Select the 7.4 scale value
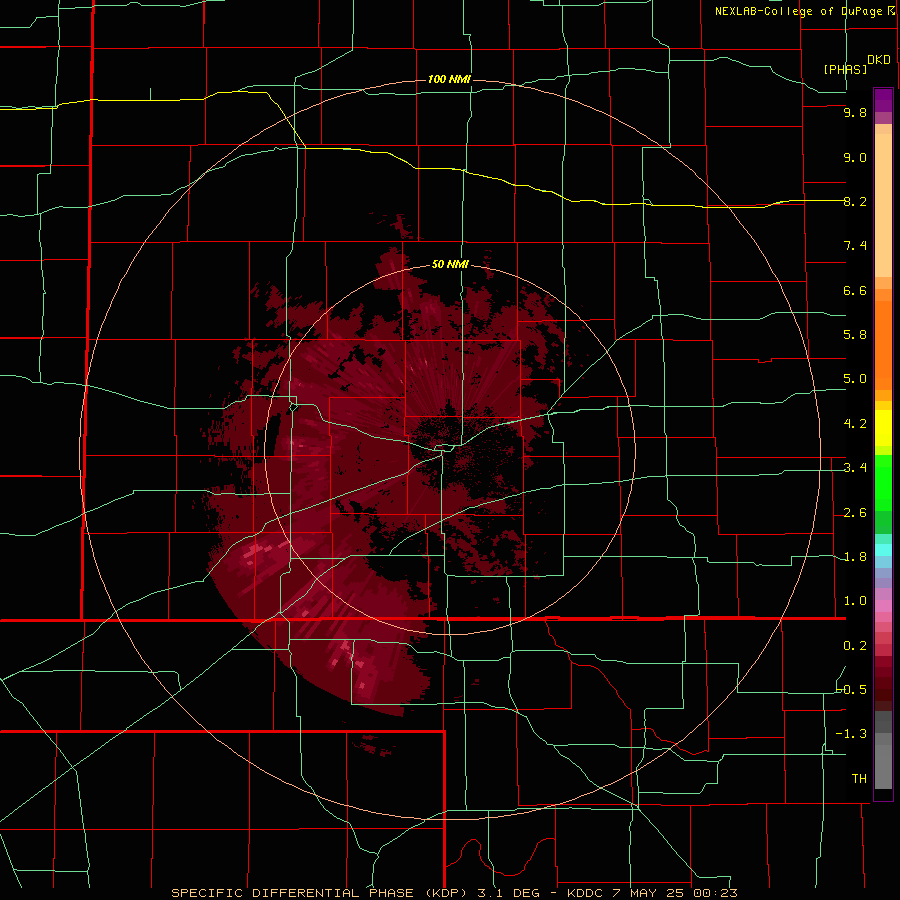 tap(855, 246)
